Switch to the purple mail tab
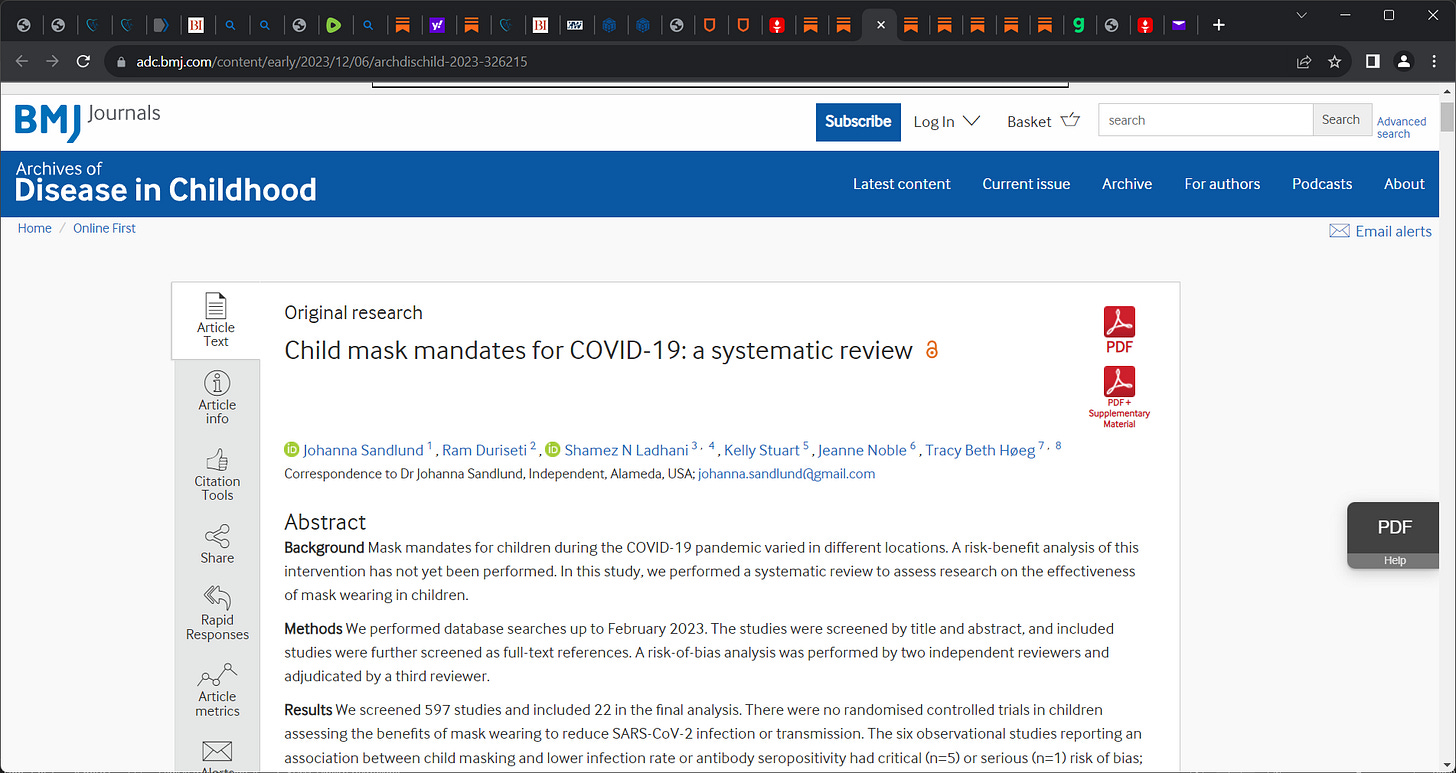1456x773 pixels. [1179, 25]
